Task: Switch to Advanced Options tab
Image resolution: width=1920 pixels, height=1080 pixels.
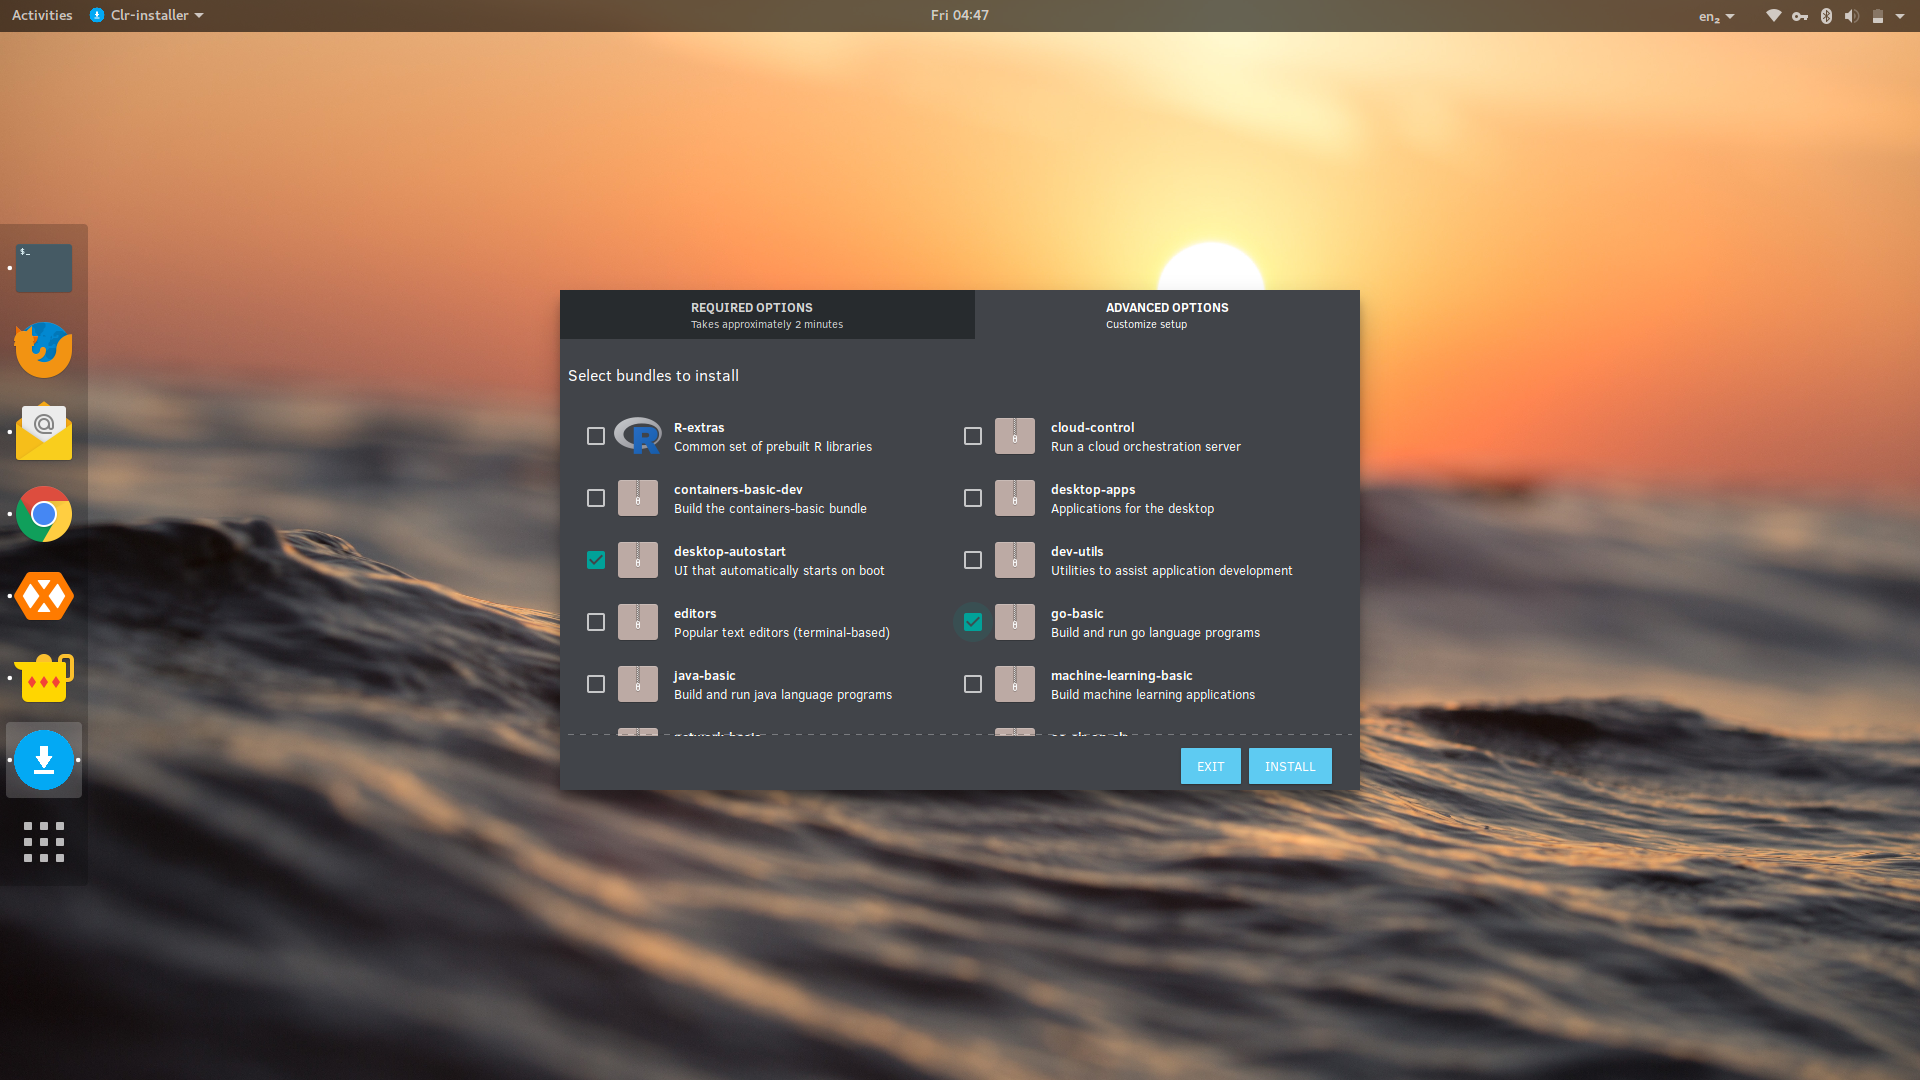Action: [1167, 315]
